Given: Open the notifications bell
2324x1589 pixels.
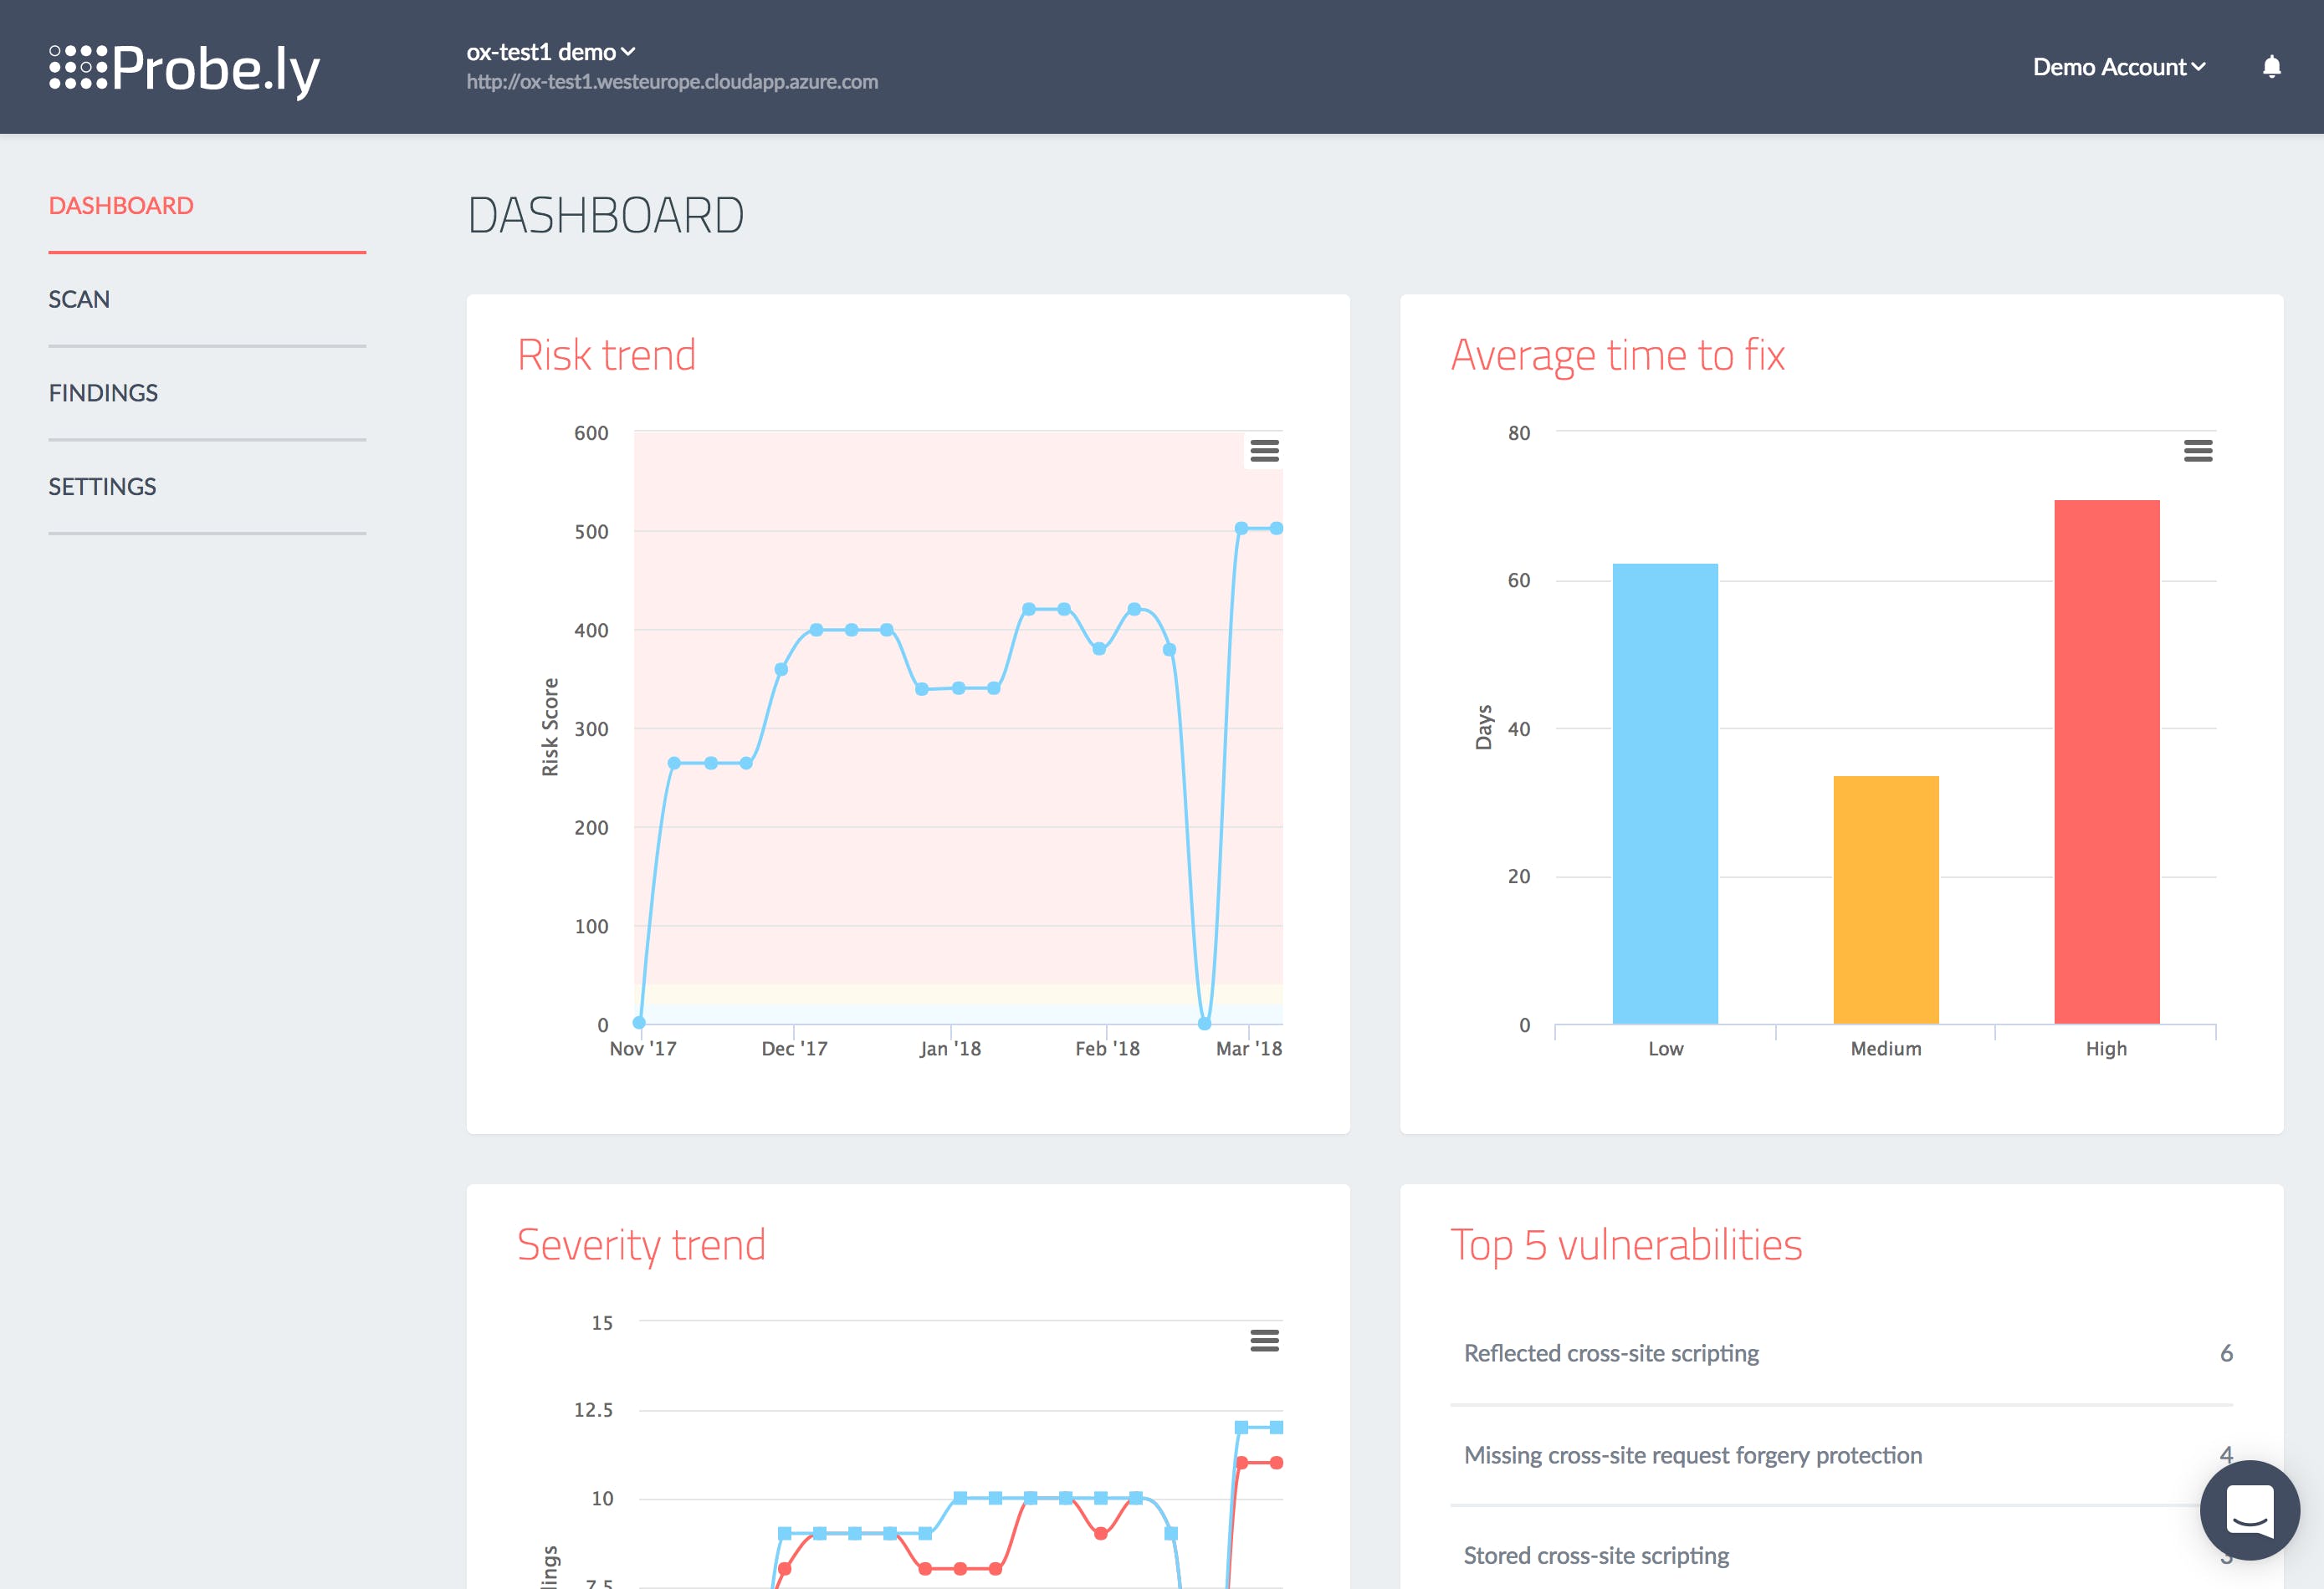Looking at the screenshot, I should 2271,67.
